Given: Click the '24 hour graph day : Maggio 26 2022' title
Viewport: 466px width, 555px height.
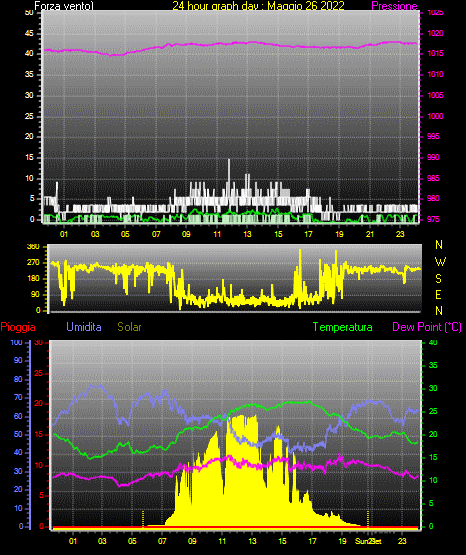Looking at the screenshot, I should point(258,6).
